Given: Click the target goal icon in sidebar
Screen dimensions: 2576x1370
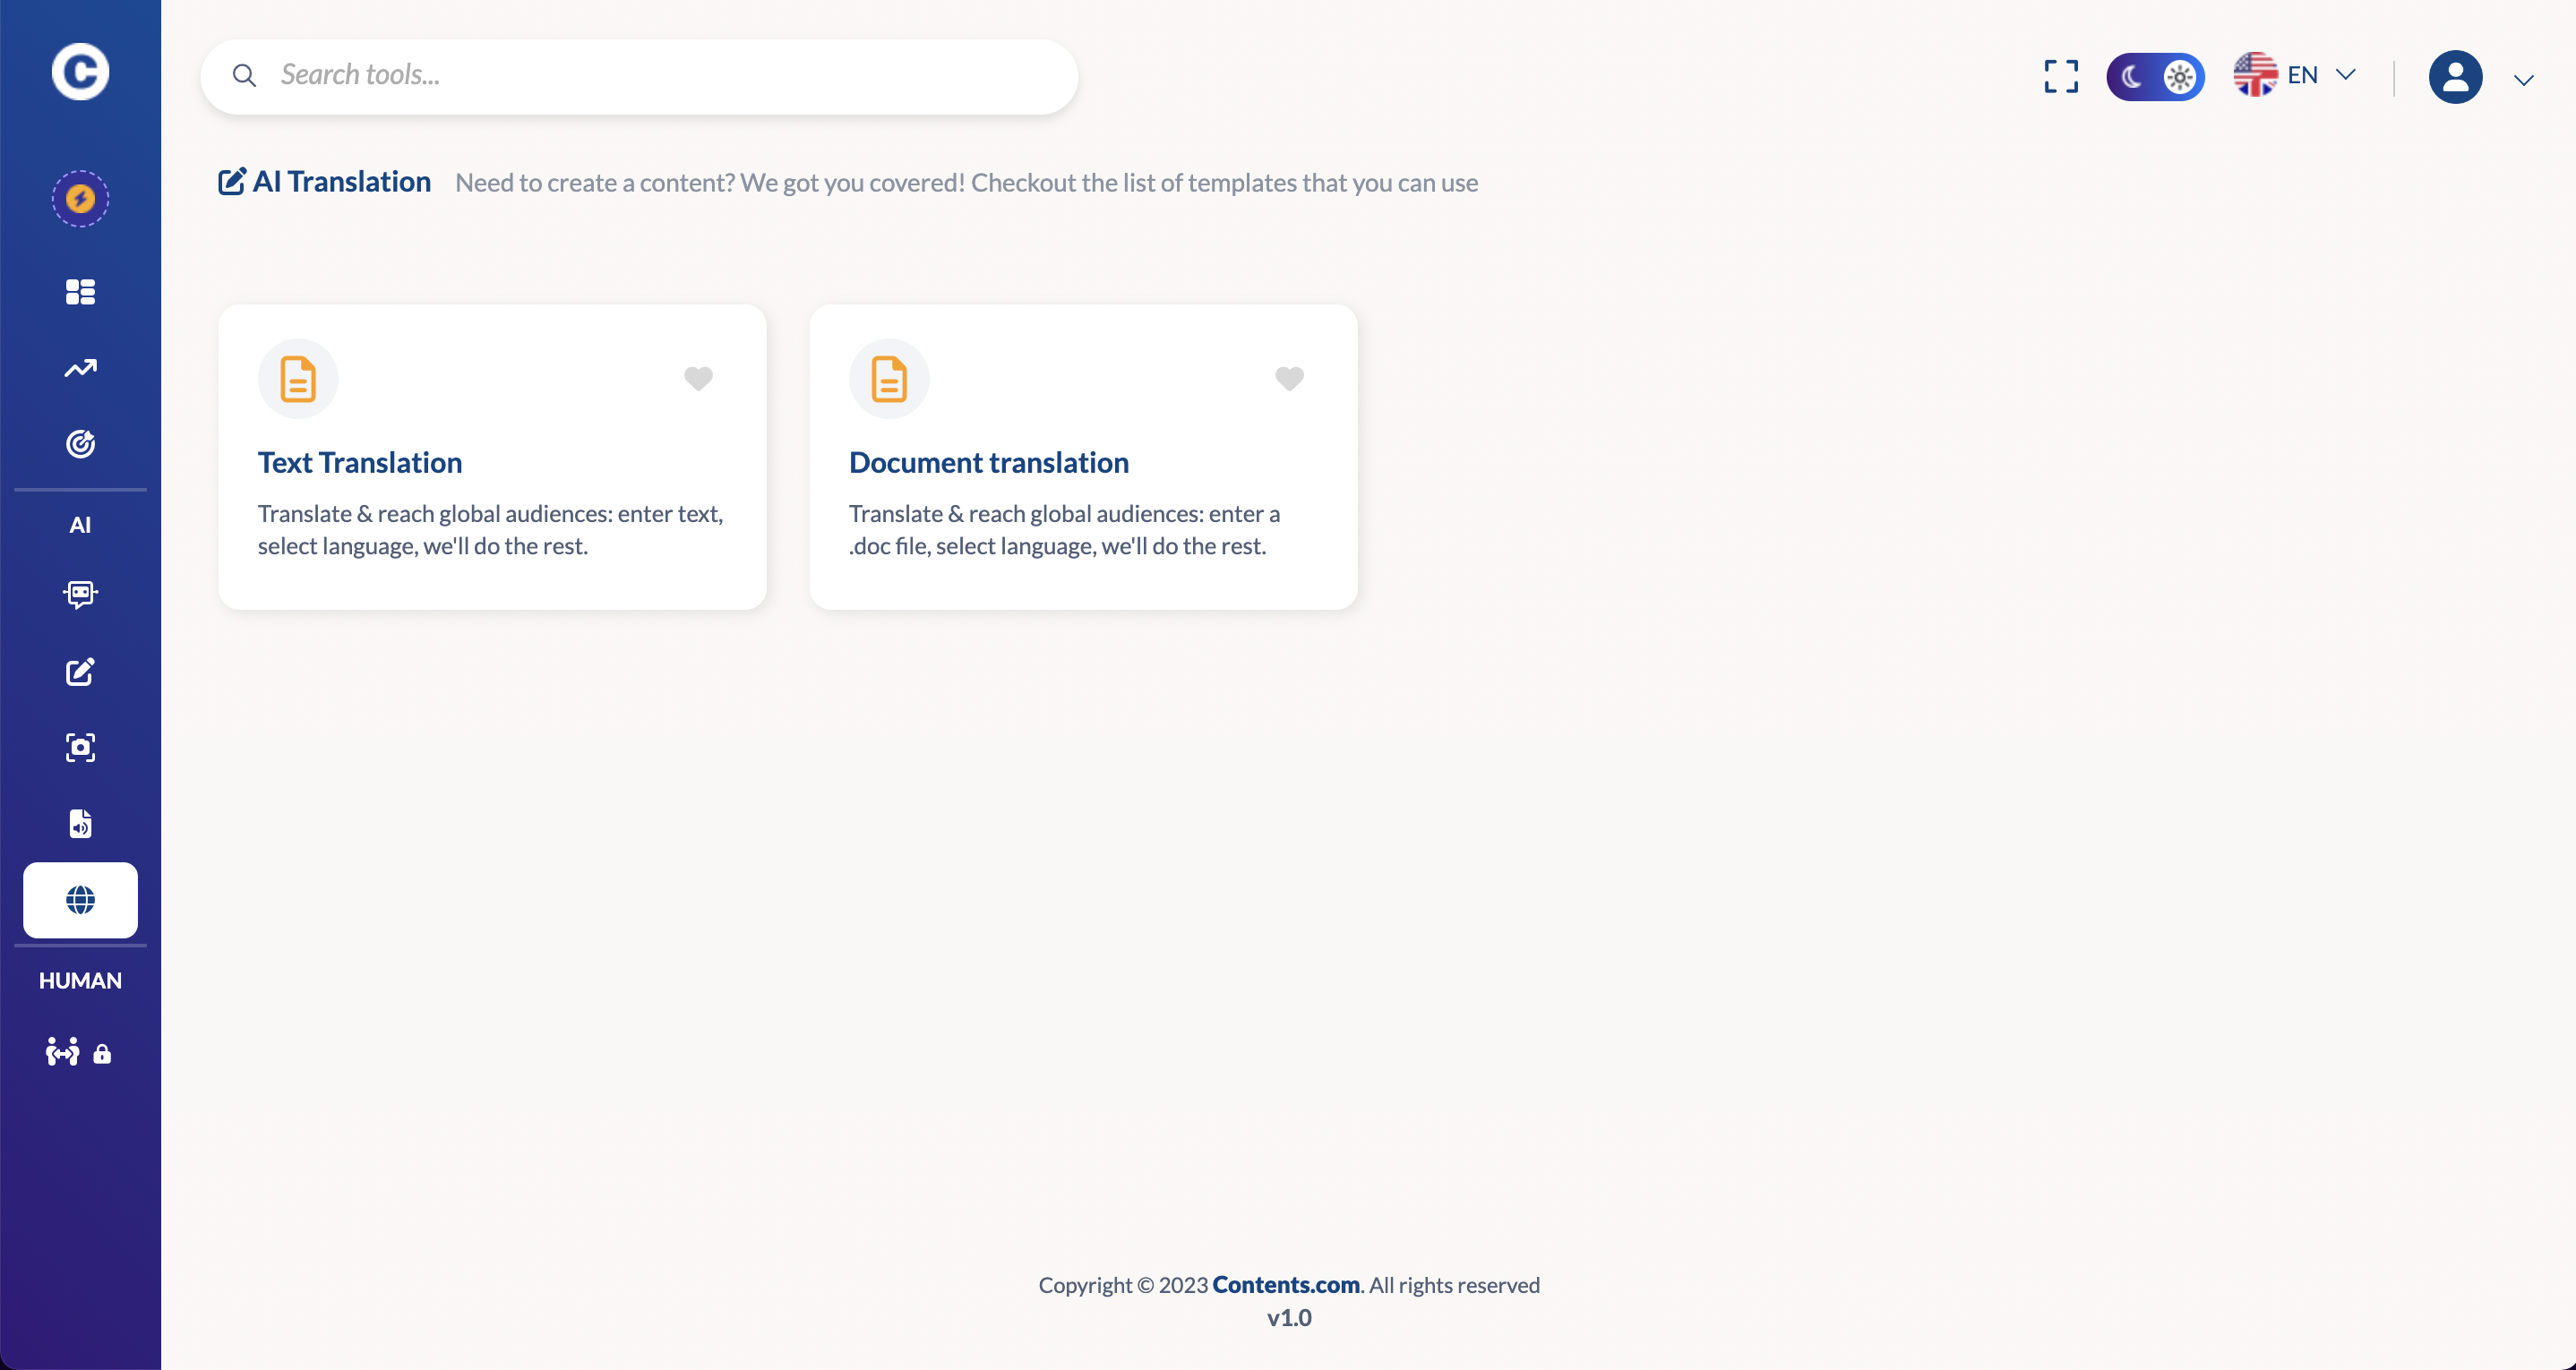Looking at the screenshot, I should [x=80, y=444].
